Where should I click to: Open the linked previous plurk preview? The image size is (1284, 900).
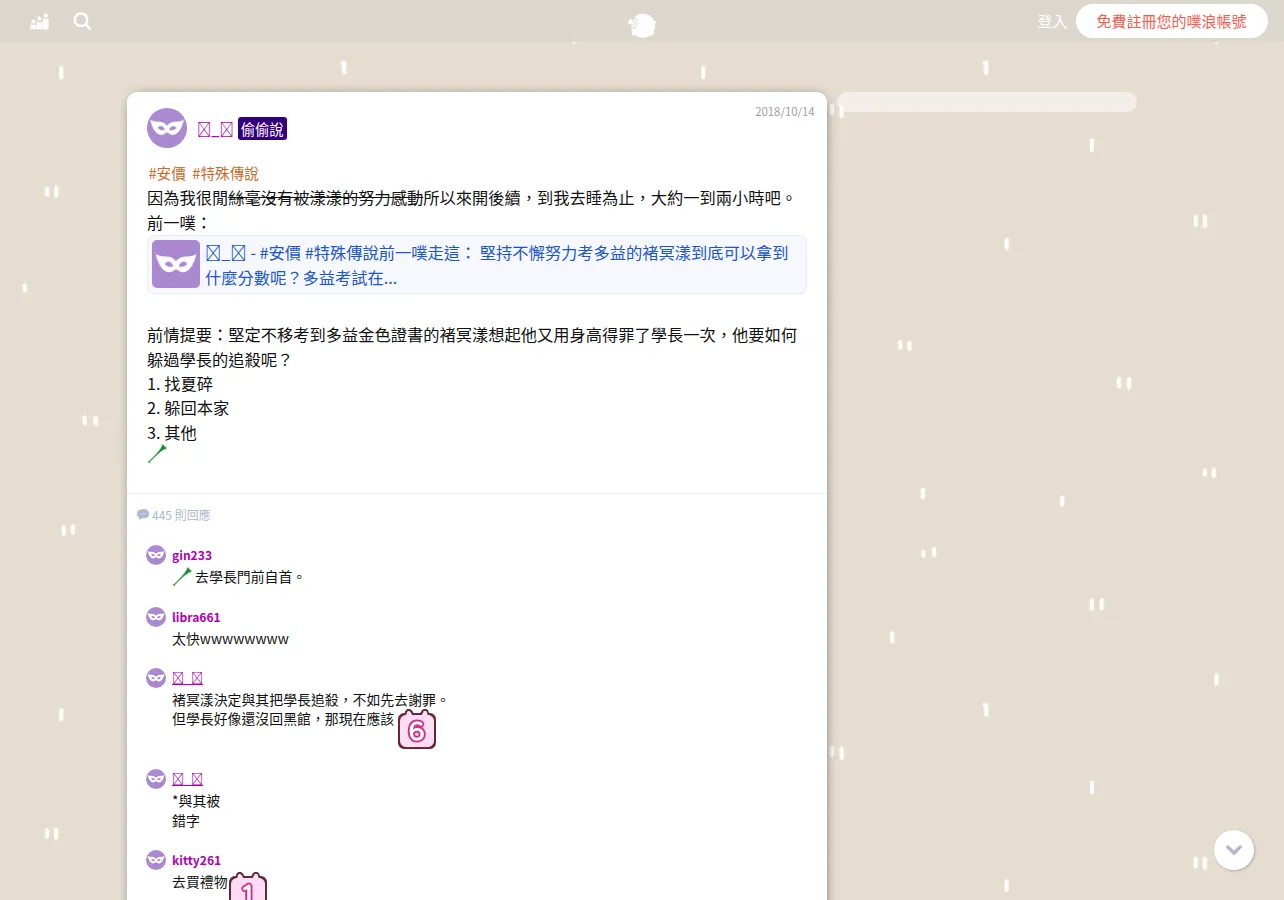pos(477,265)
